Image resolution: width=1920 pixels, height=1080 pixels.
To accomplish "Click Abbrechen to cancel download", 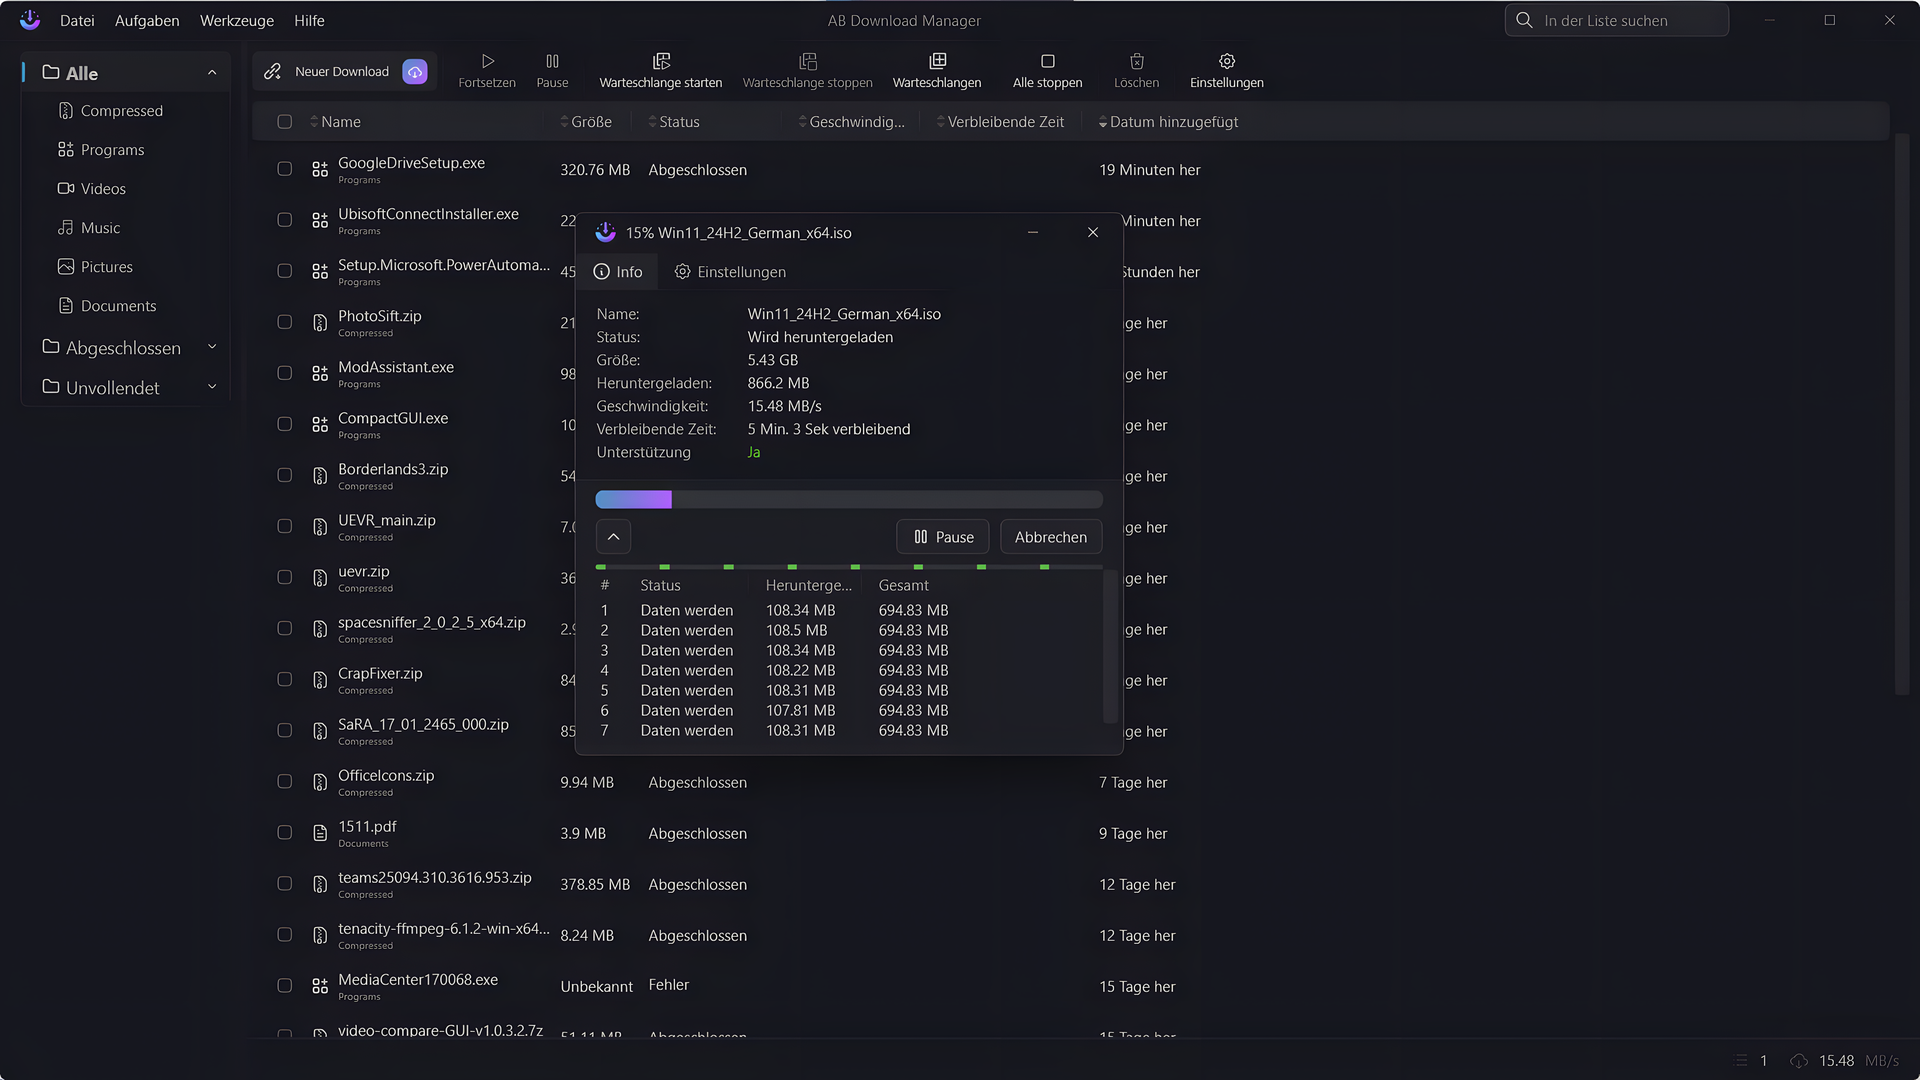I will (1051, 537).
